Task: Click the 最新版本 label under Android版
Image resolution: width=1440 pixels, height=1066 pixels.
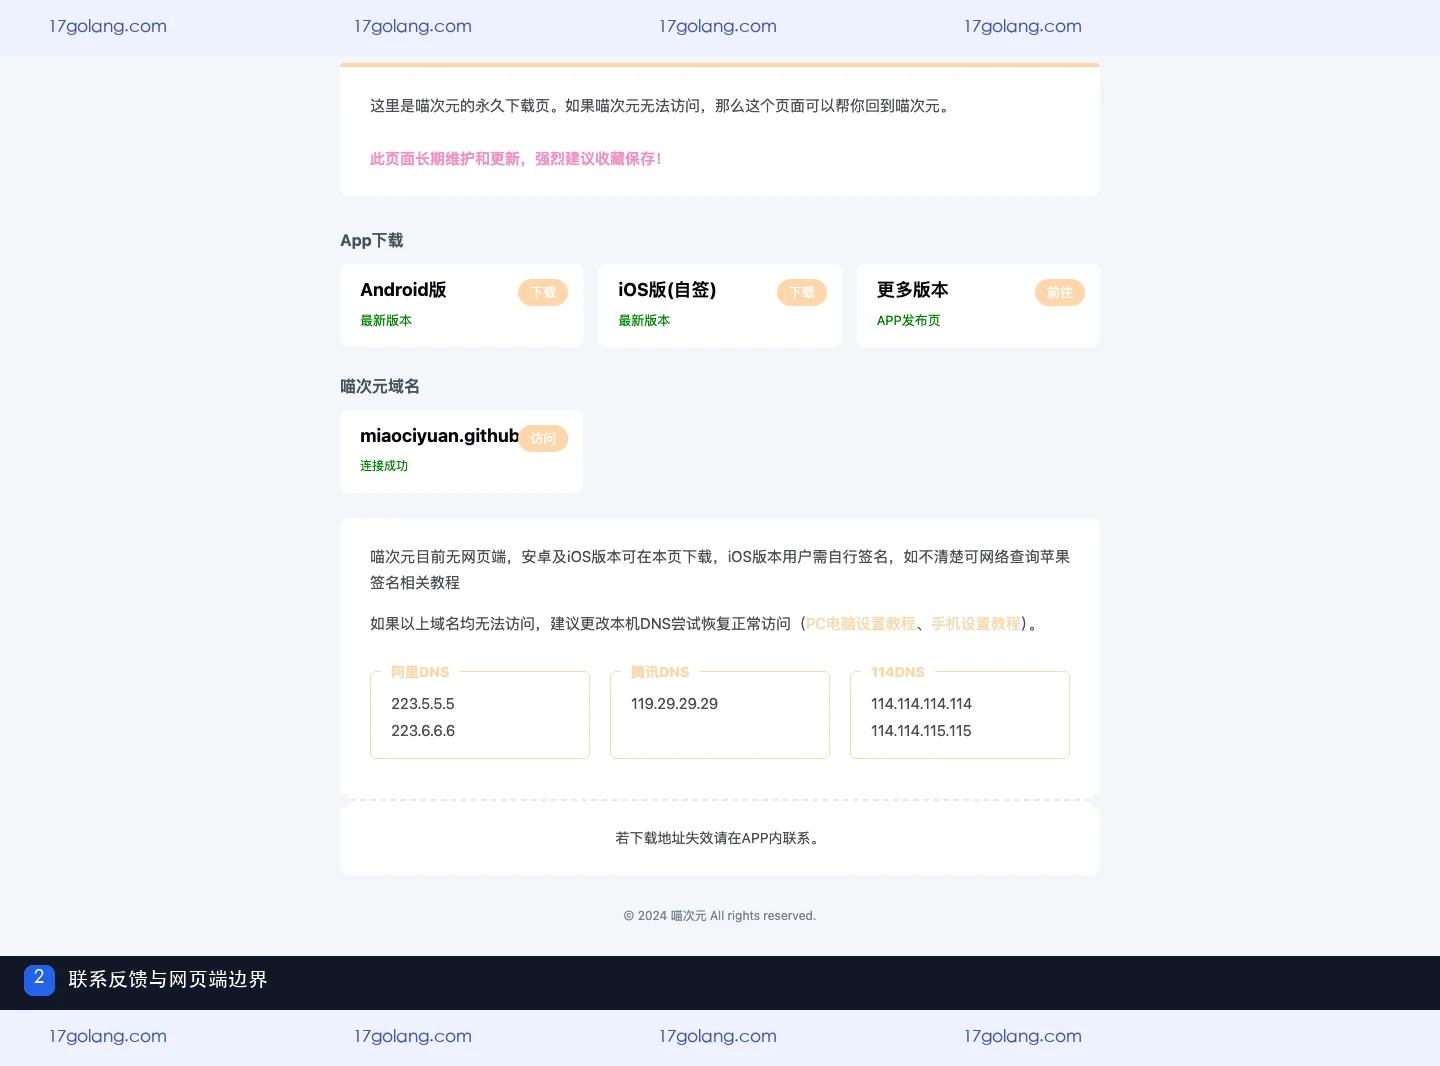Action: click(386, 320)
